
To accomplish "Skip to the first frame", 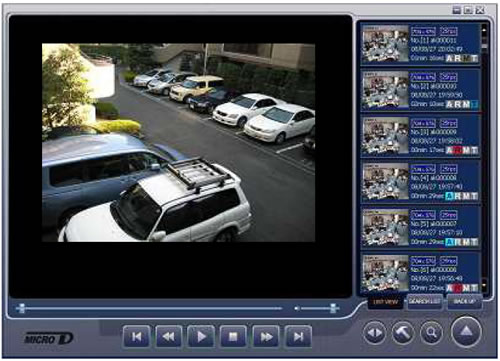I will 136,337.
